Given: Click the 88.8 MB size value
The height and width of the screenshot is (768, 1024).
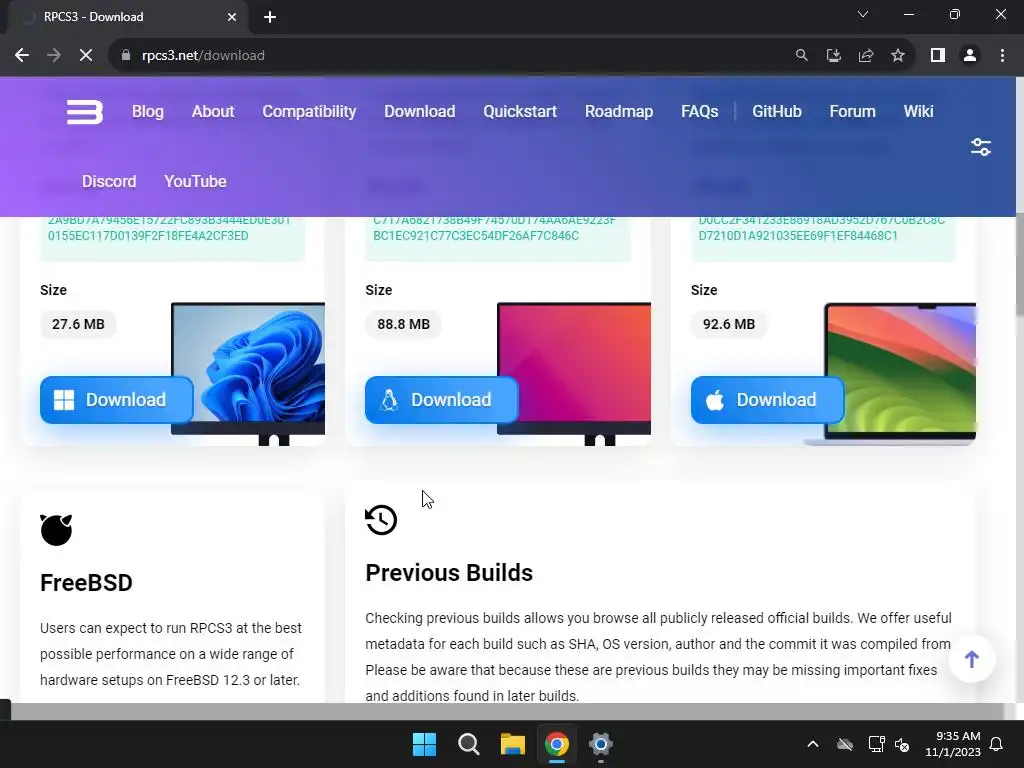Looking at the screenshot, I should click(x=404, y=324).
